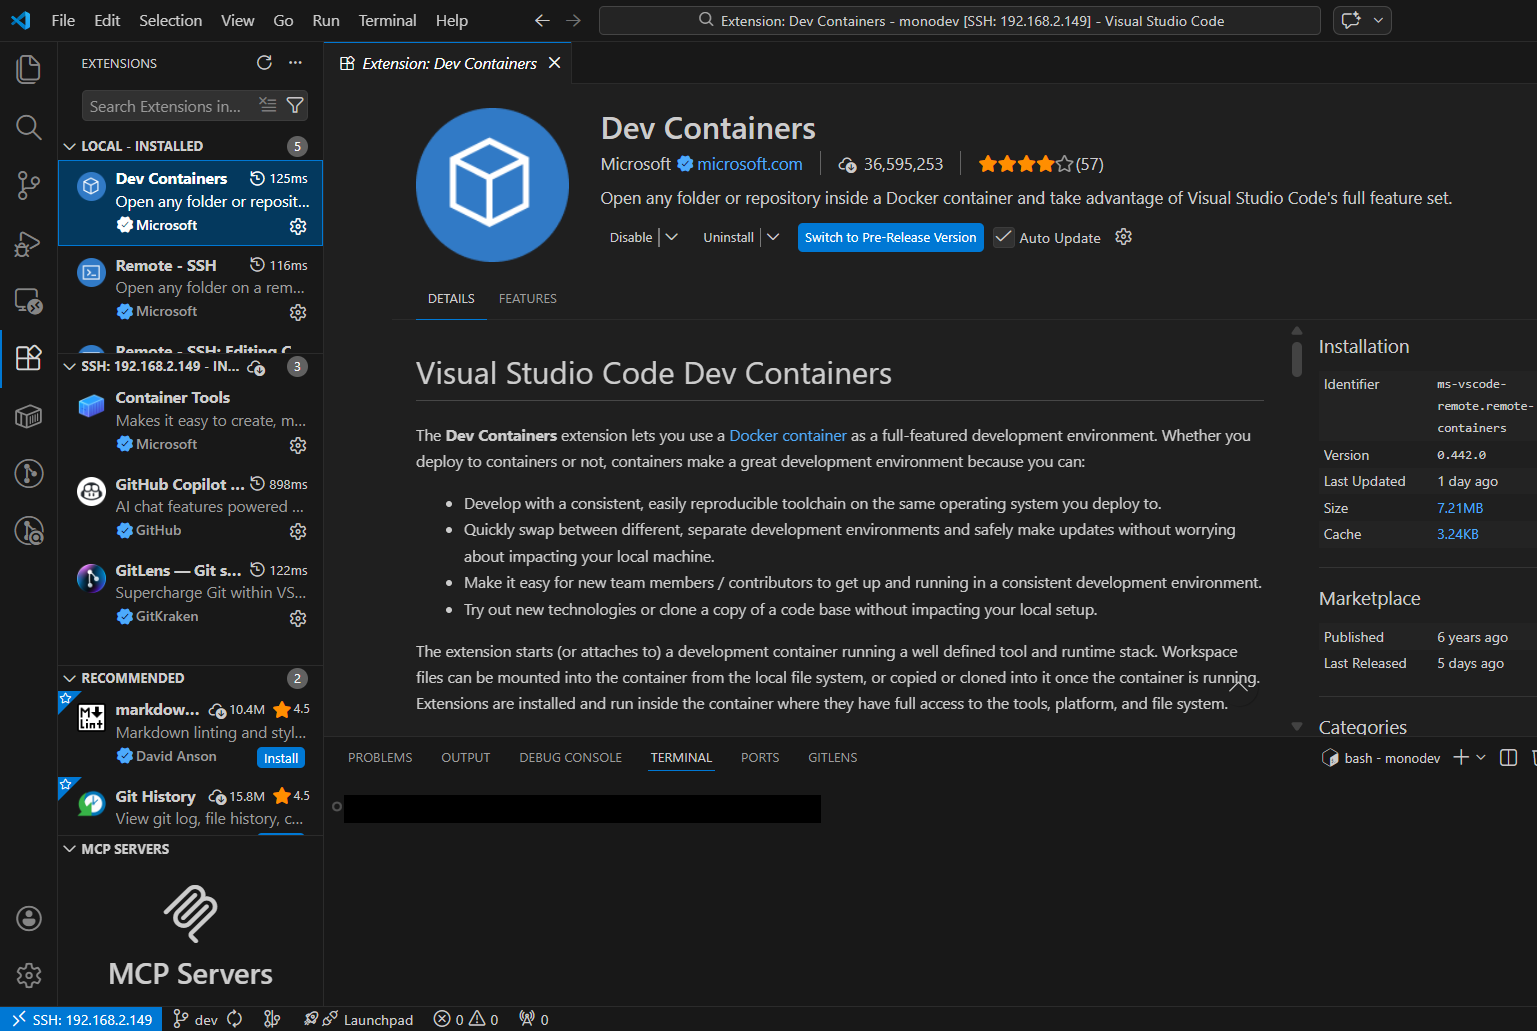
Task: Install the markdownlint extension
Action: pyautogui.click(x=281, y=758)
